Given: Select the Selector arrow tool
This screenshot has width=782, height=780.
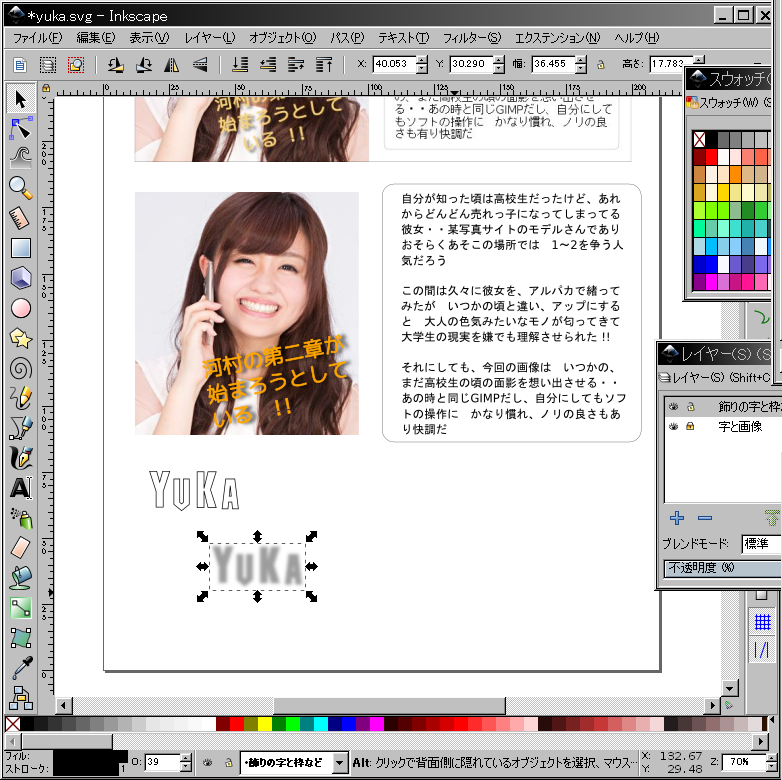Looking at the screenshot, I should tap(20, 99).
